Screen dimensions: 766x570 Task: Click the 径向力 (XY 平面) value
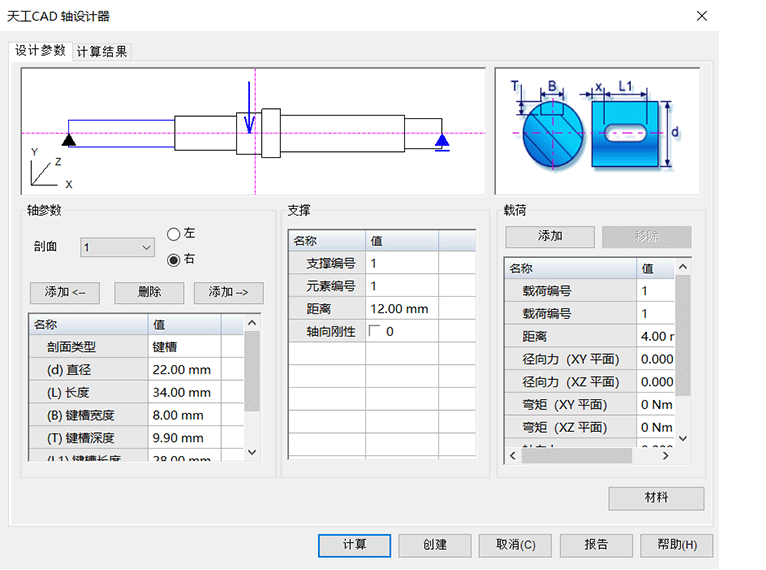tap(656, 359)
